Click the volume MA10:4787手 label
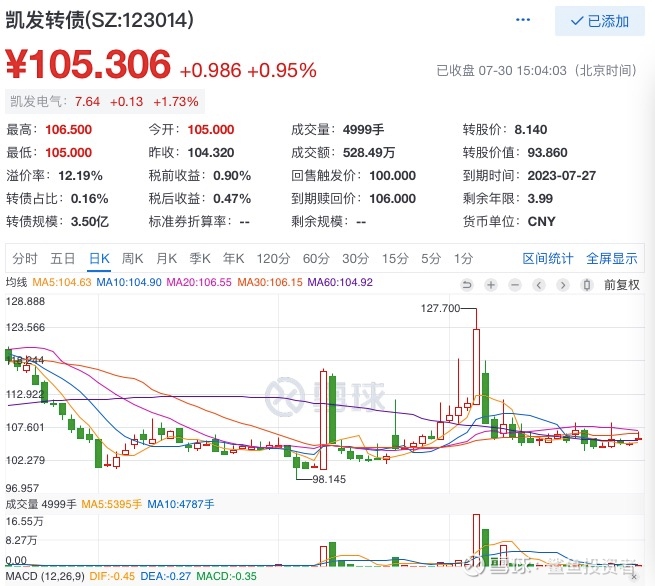 [180, 504]
